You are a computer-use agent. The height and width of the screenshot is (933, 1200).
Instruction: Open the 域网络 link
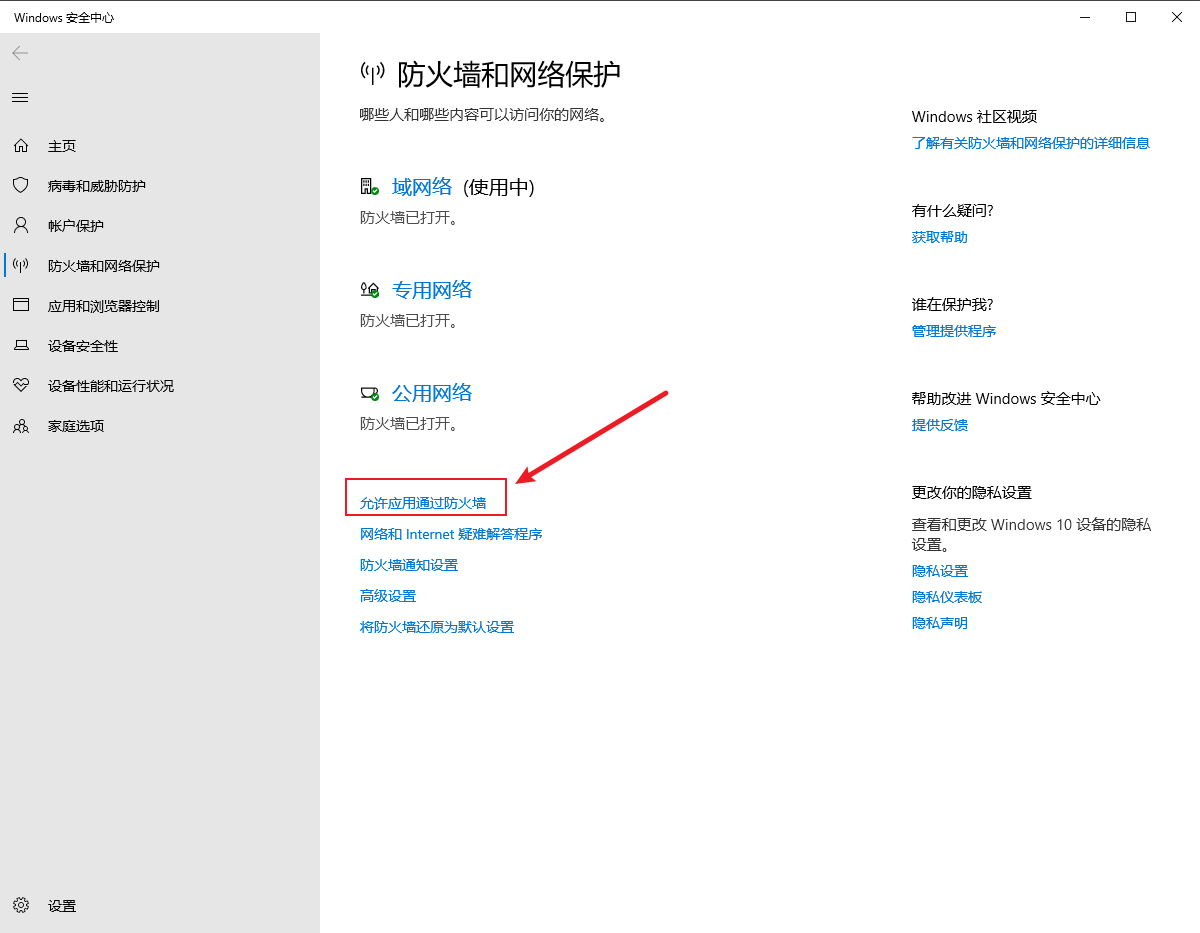point(422,187)
